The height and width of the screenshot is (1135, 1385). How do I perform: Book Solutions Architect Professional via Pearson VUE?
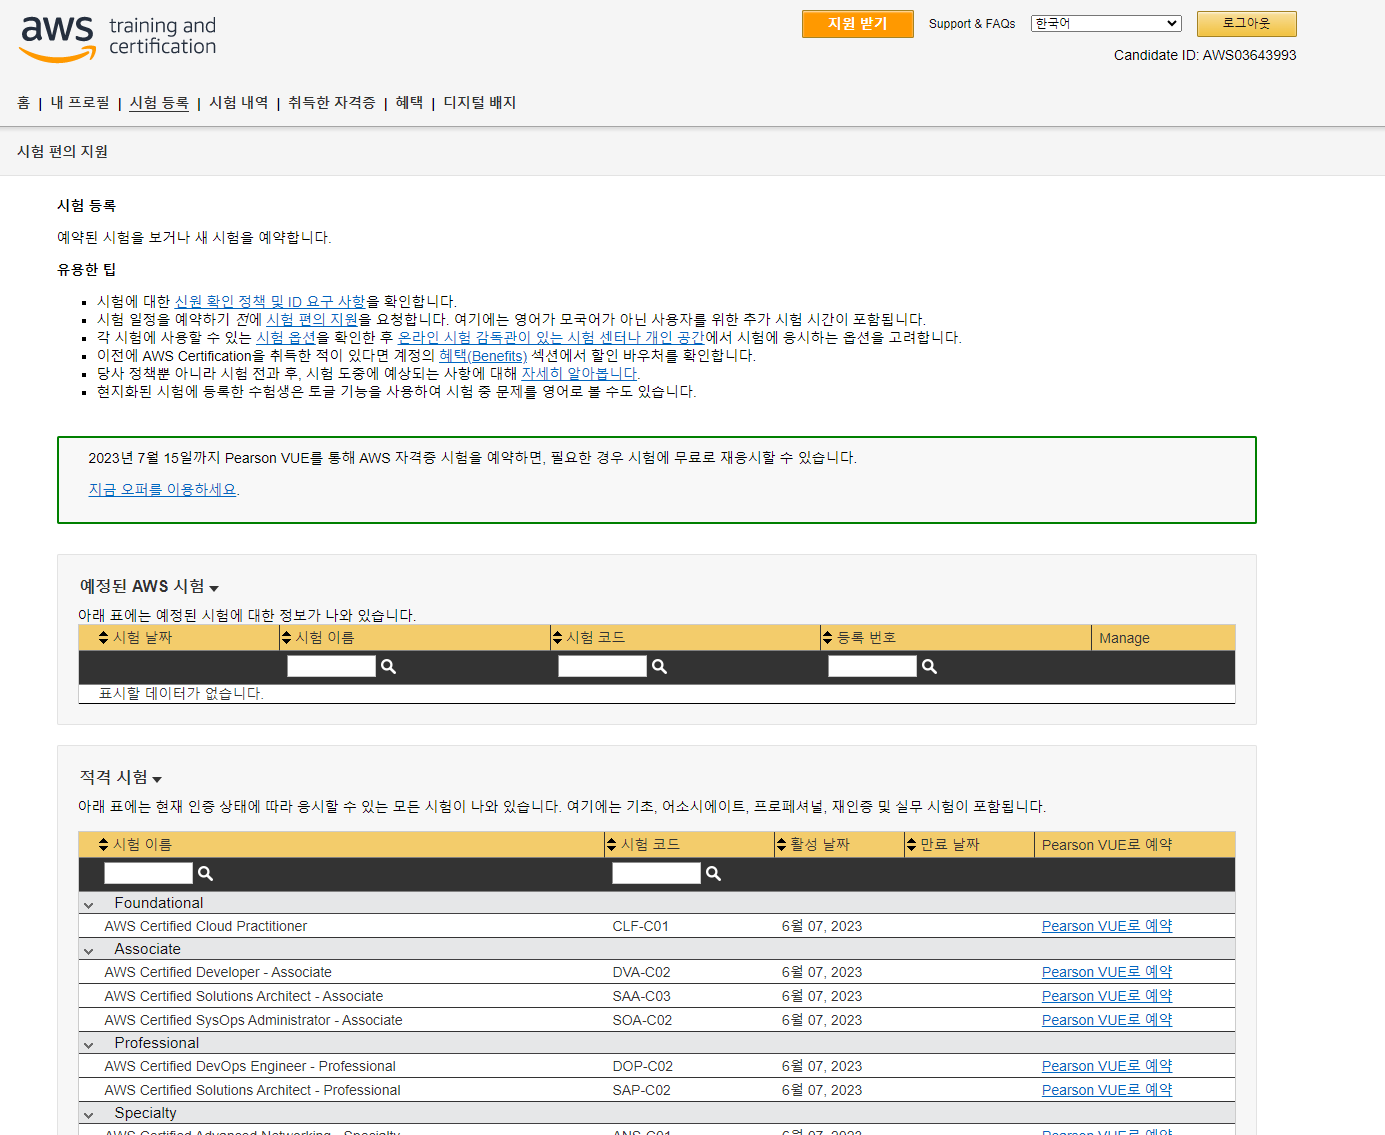click(x=1107, y=1091)
